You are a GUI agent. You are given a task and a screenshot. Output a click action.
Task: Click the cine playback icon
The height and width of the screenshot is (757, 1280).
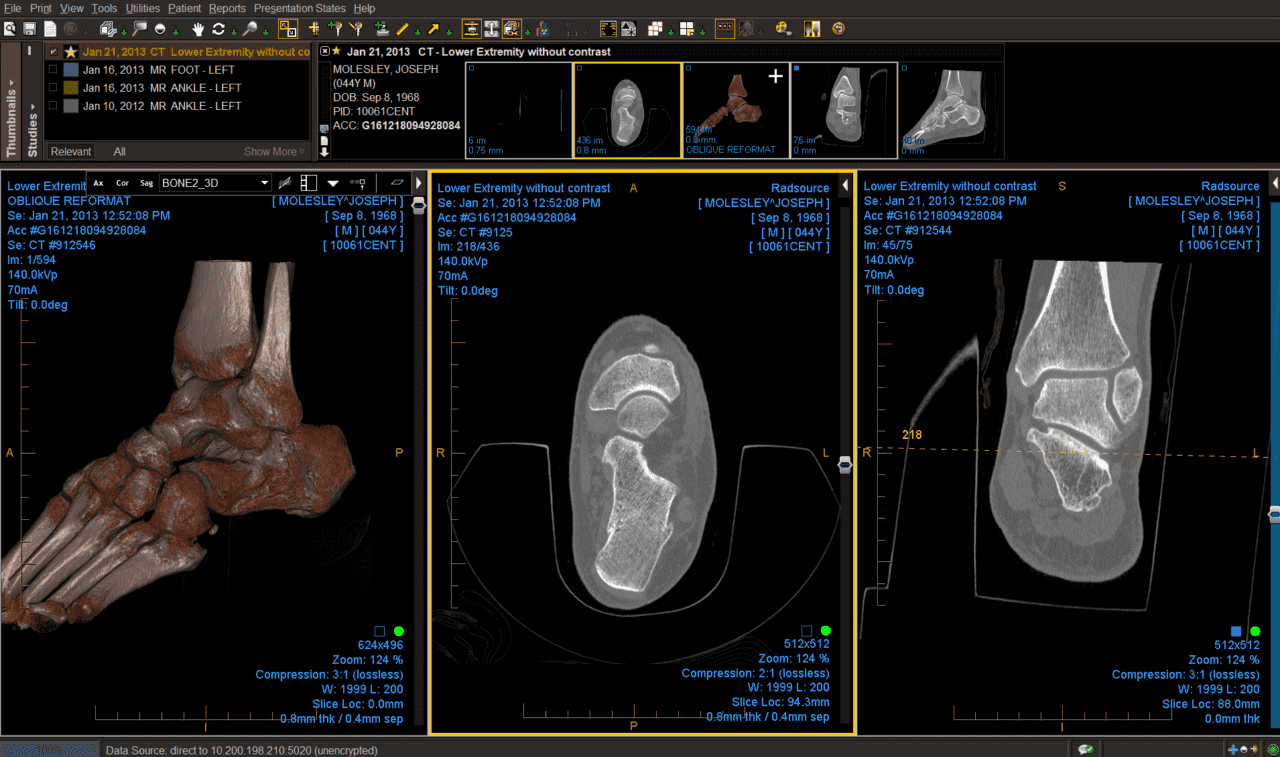point(783,28)
